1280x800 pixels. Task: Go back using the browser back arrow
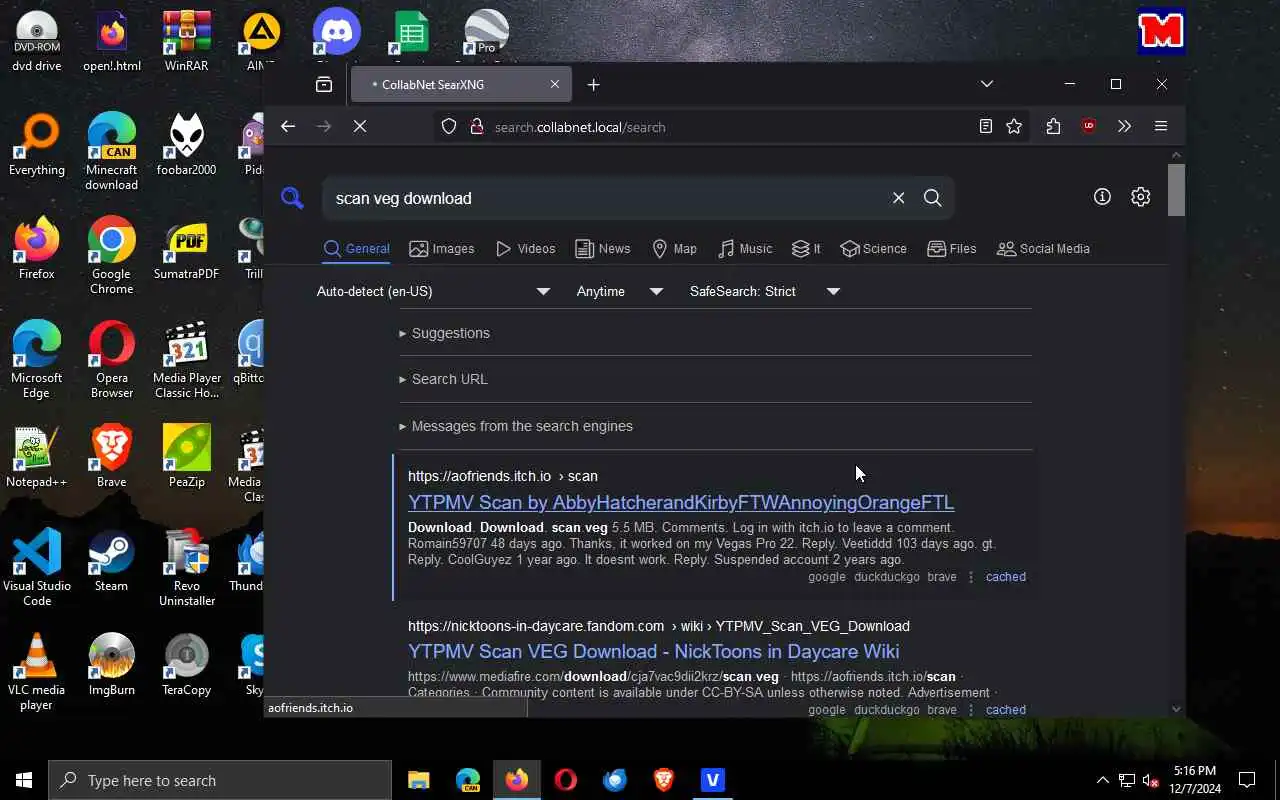coord(288,126)
